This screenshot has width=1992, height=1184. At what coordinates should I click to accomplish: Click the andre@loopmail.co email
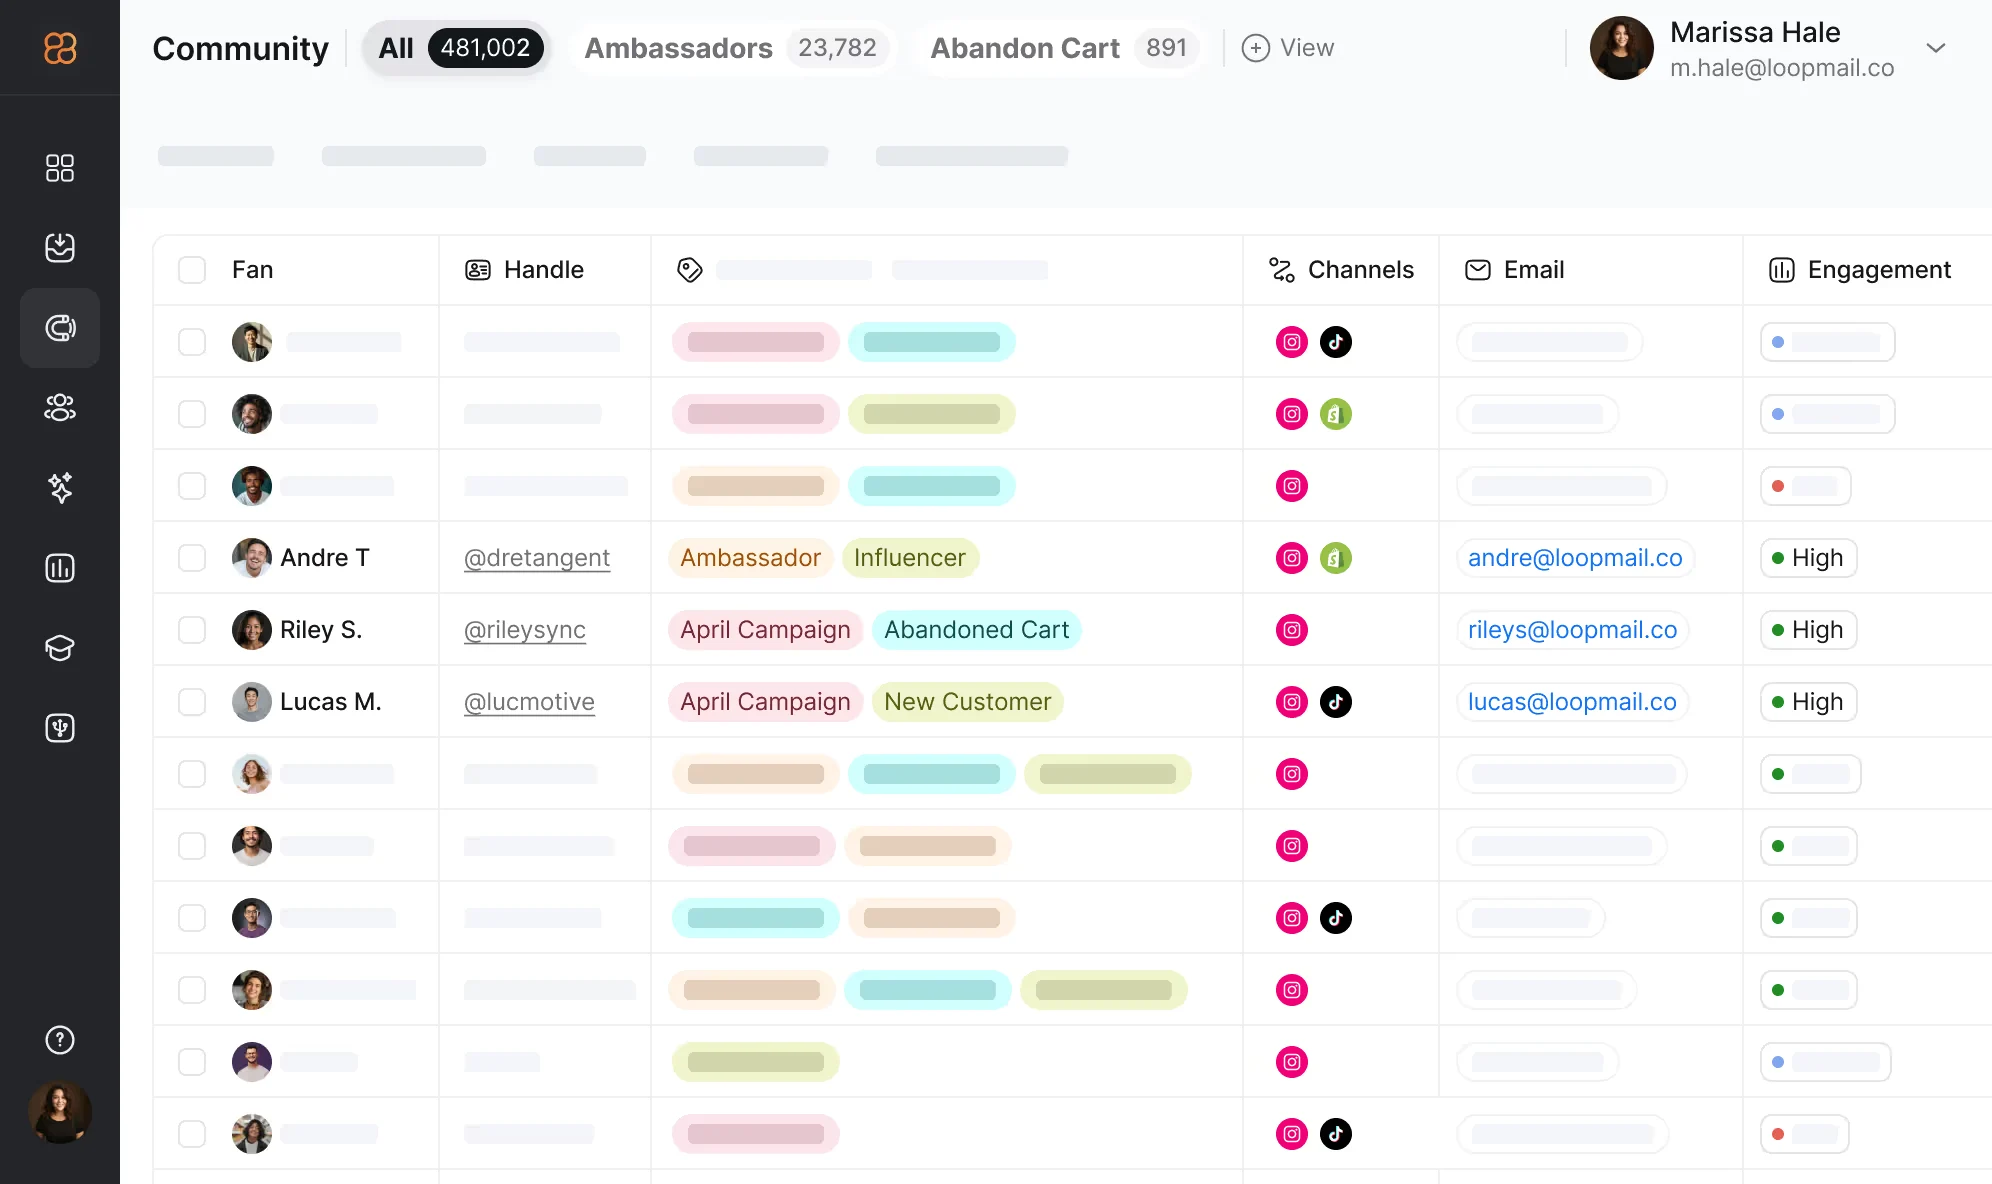(x=1575, y=558)
